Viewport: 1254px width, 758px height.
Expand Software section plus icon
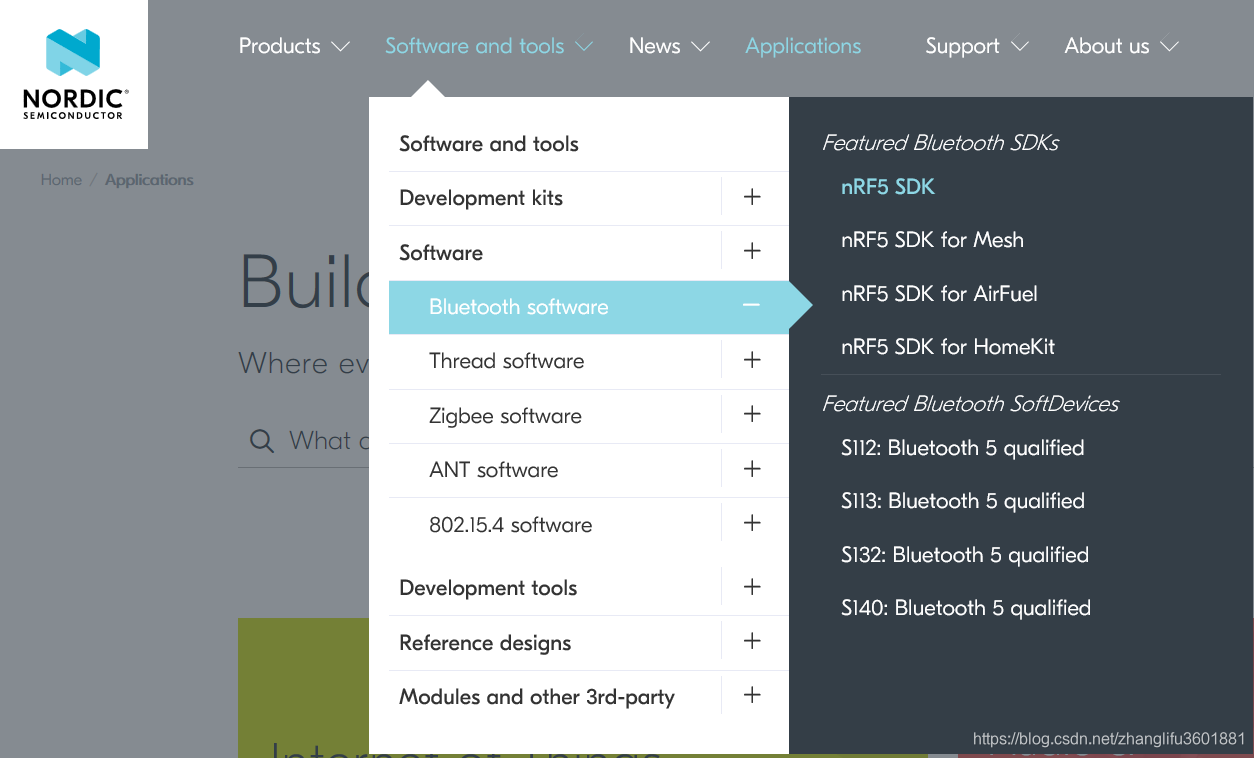tap(753, 252)
